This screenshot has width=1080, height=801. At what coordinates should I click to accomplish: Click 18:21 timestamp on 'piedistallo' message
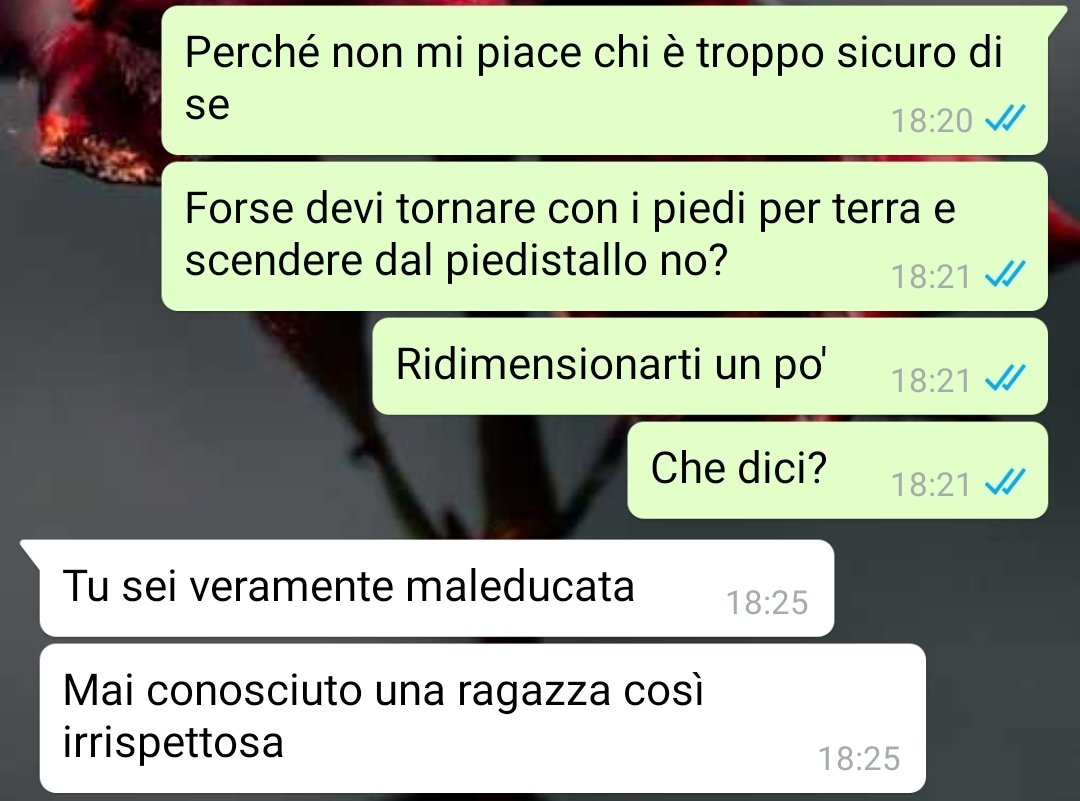[x=931, y=277]
